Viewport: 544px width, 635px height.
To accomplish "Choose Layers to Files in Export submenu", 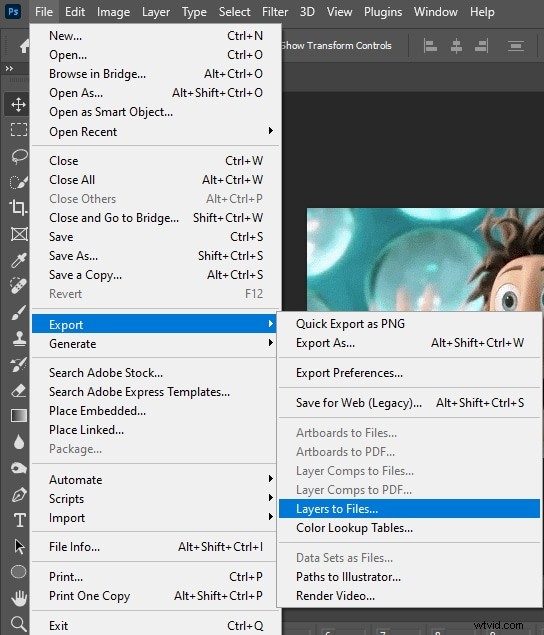I will [409, 509].
